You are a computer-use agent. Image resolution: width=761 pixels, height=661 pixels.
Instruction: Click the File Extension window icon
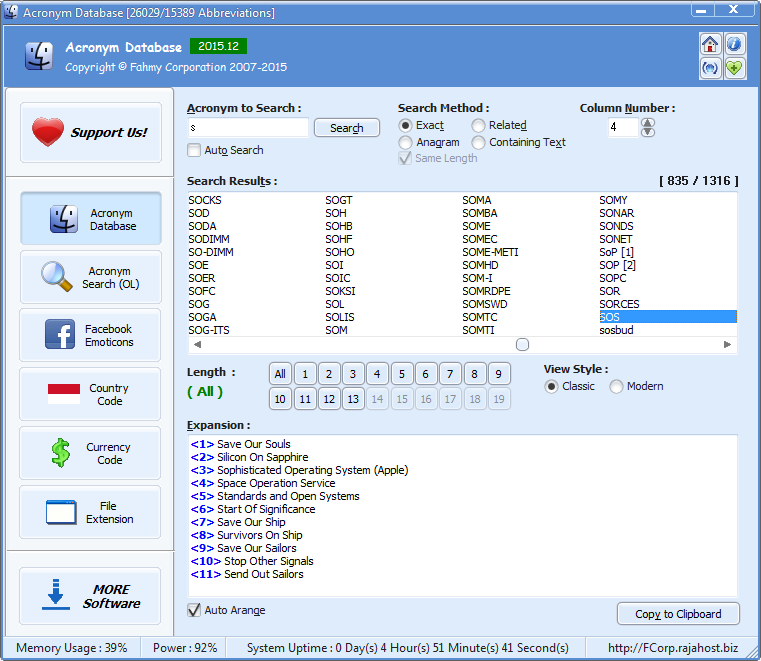point(61,512)
